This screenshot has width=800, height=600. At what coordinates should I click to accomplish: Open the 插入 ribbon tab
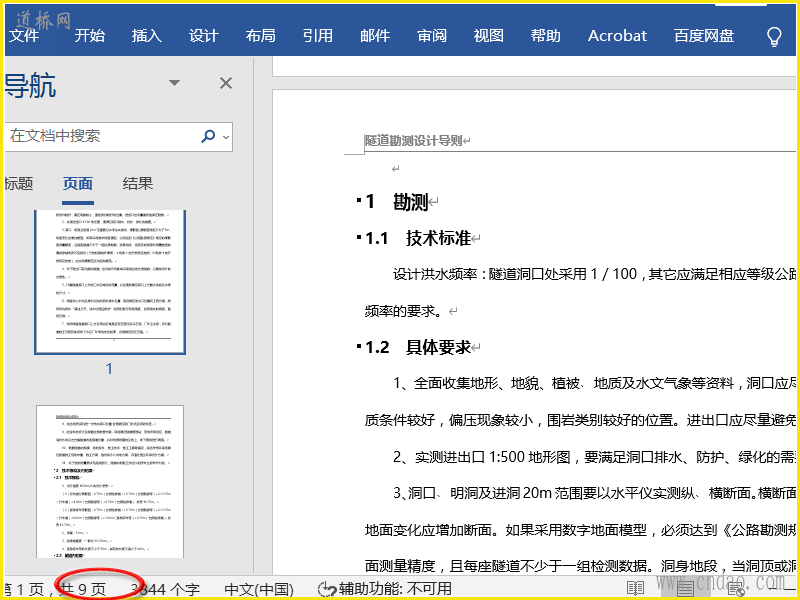click(x=146, y=36)
